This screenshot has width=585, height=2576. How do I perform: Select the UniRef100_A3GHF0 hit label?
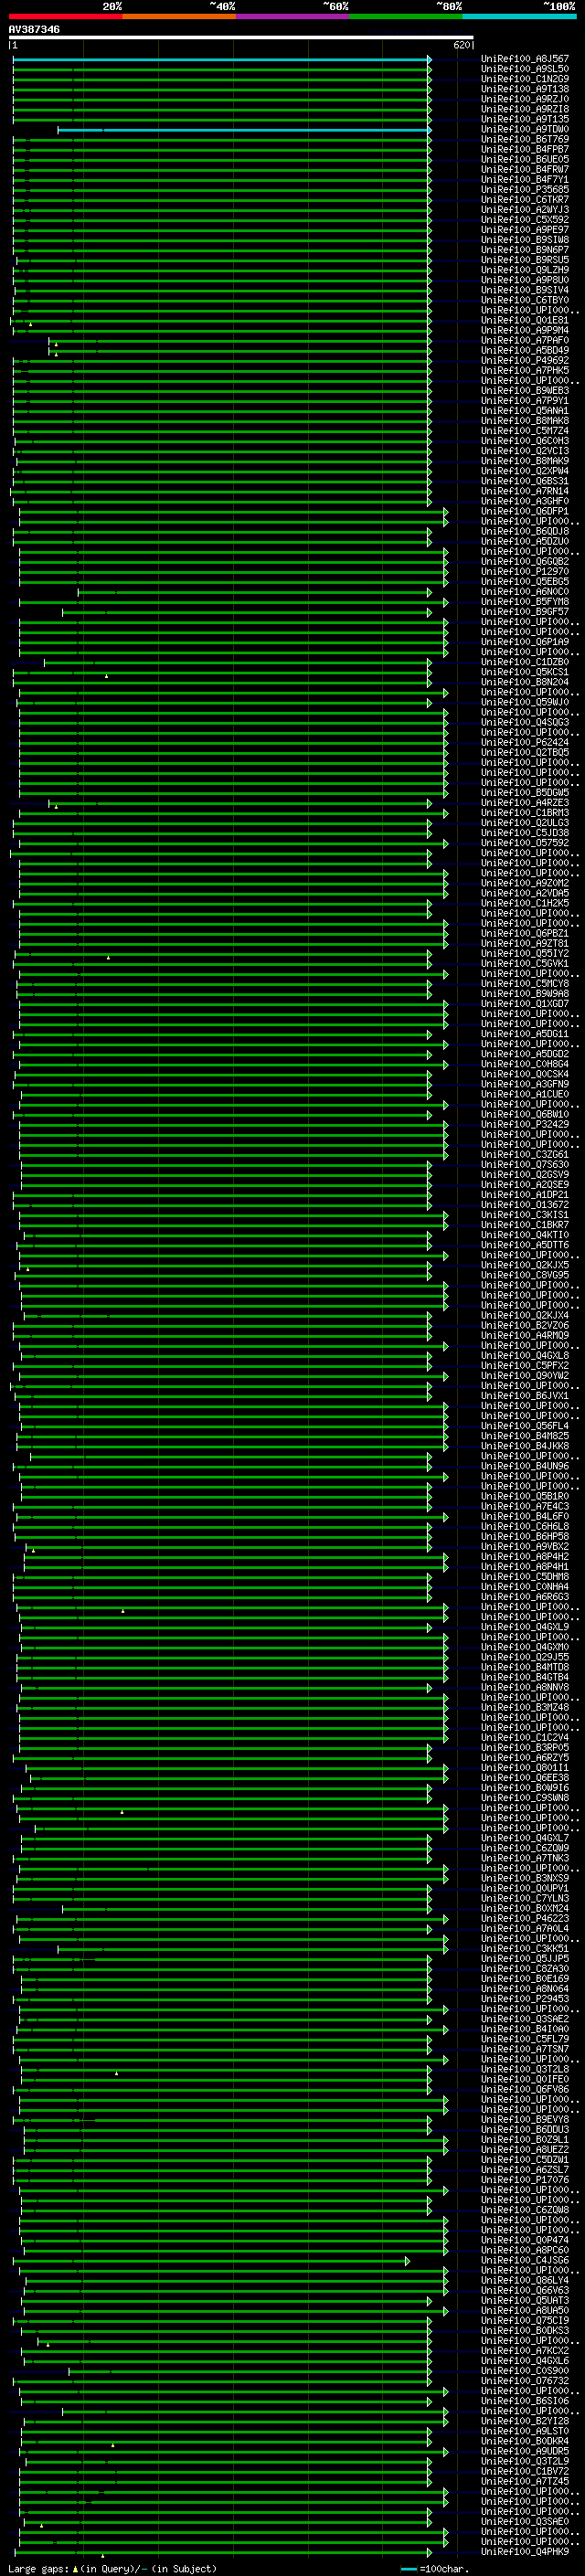click(x=525, y=501)
